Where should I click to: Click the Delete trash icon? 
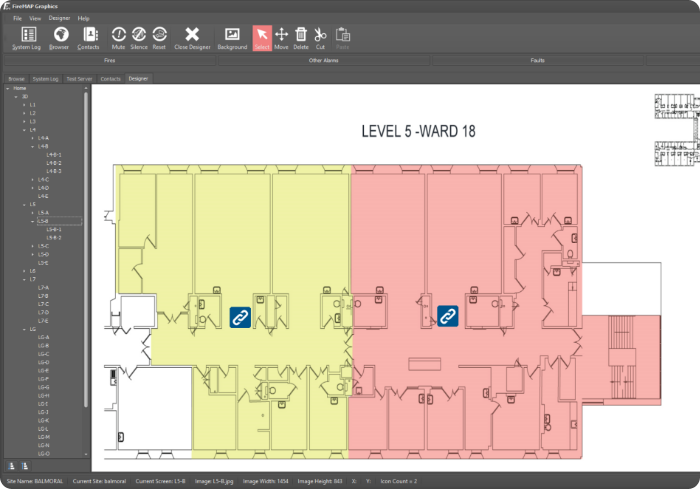pos(301,38)
